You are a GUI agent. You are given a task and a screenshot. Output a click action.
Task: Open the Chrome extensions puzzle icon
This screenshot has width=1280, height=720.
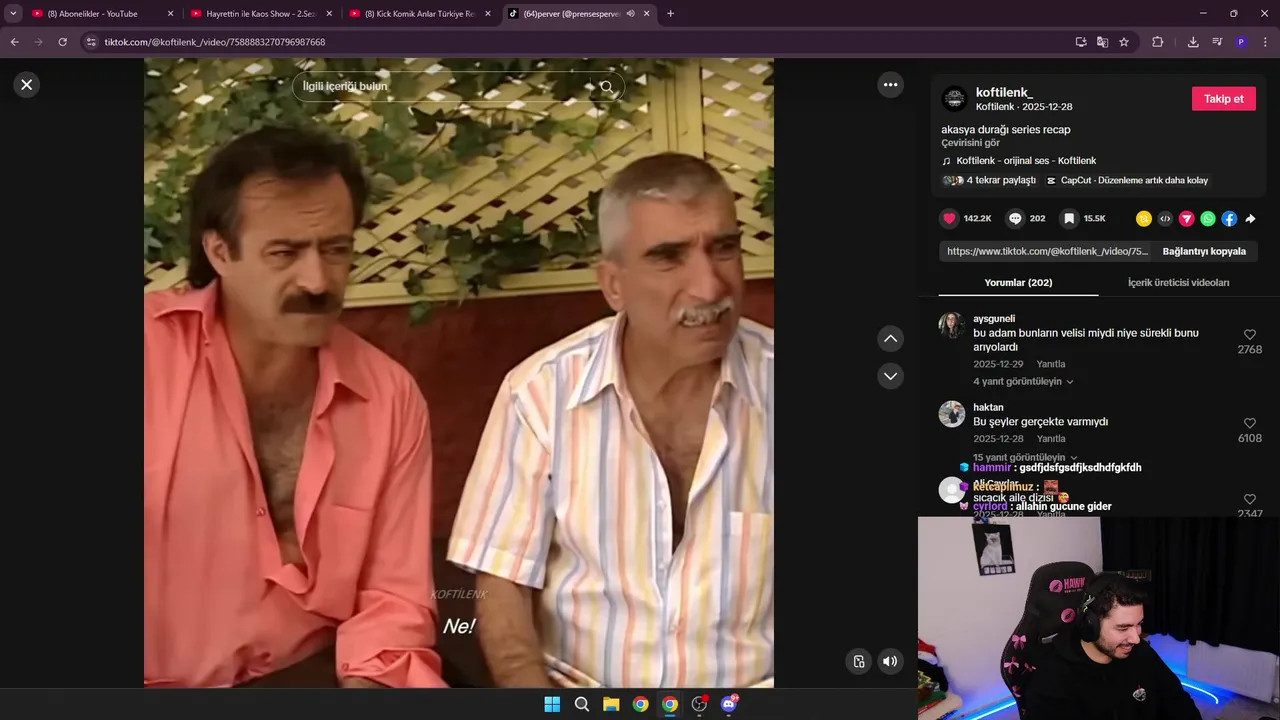(1158, 42)
